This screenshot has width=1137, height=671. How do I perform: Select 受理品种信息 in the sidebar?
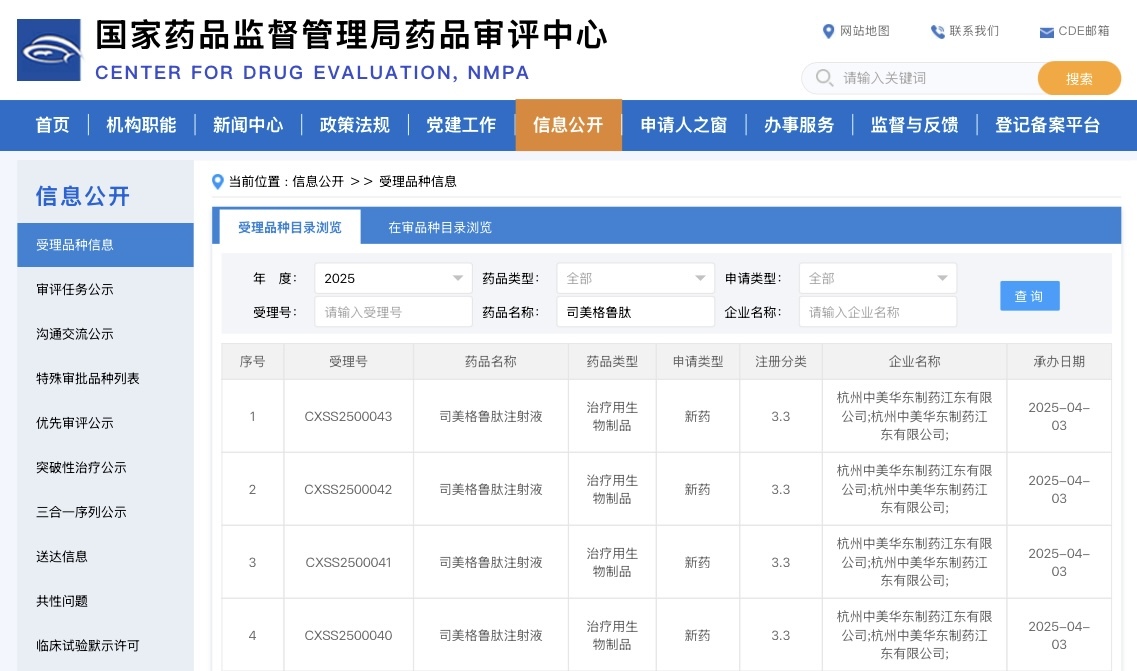(x=105, y=245)
